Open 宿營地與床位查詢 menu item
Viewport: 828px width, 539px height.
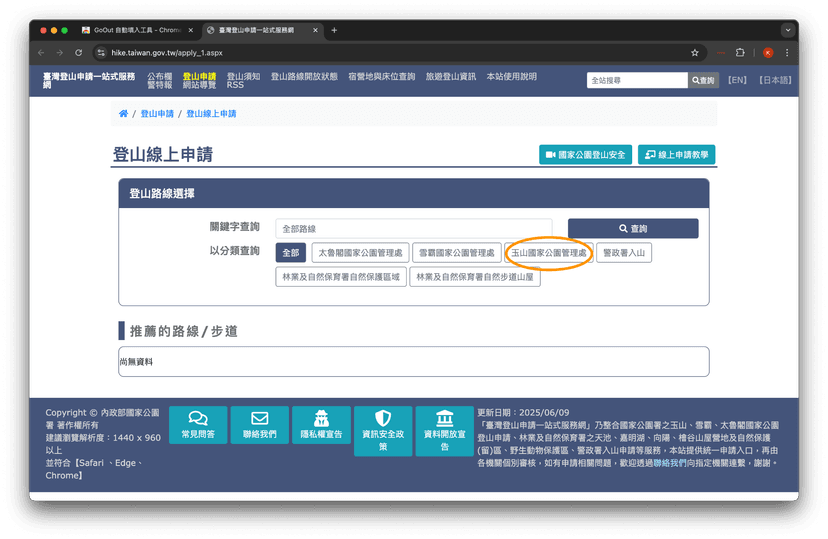[x=382, y=77]
